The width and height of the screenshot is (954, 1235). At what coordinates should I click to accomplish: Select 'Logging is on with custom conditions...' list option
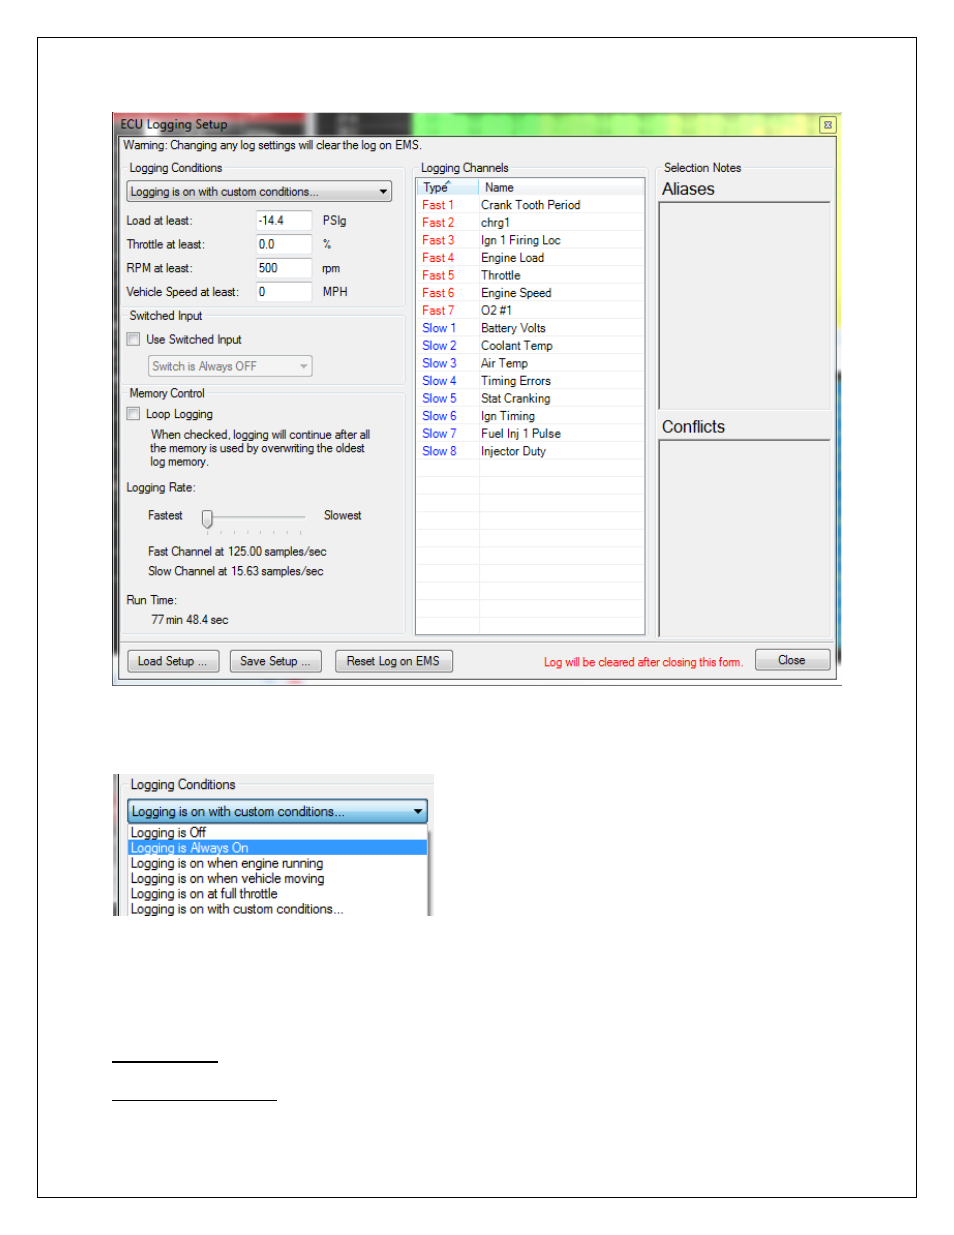point(278,909)
